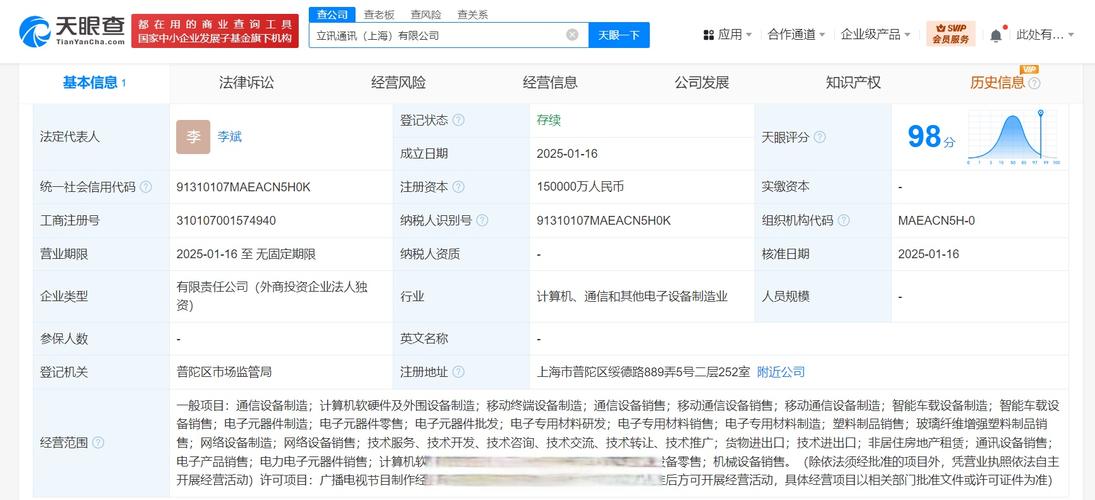Click the credit code 91310107MAEACN5H0K under 统一社会信用代码
This screenshot has height=500, width=1095.
(x=244, y=187)
